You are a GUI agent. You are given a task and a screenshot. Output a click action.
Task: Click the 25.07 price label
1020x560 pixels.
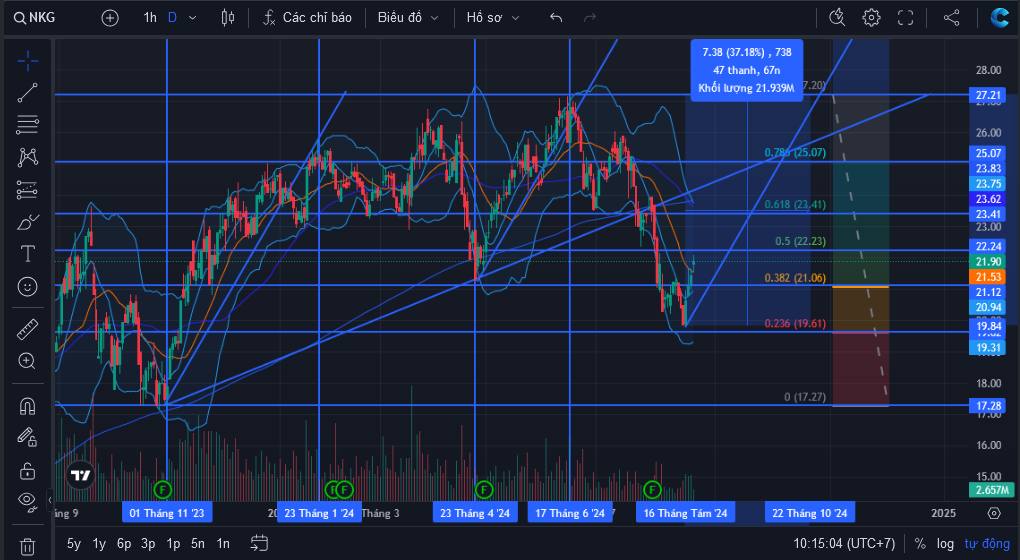pos(987,153)
